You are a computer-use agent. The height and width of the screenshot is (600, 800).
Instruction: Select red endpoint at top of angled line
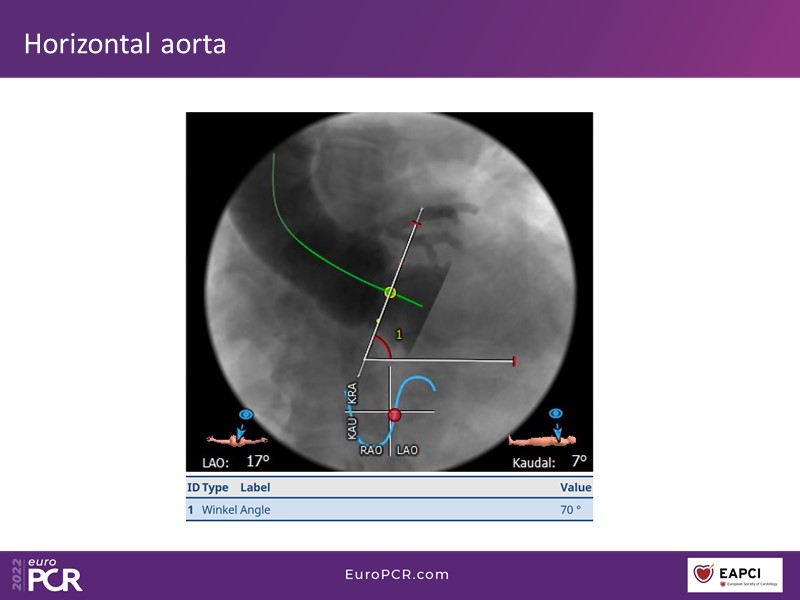416,225
